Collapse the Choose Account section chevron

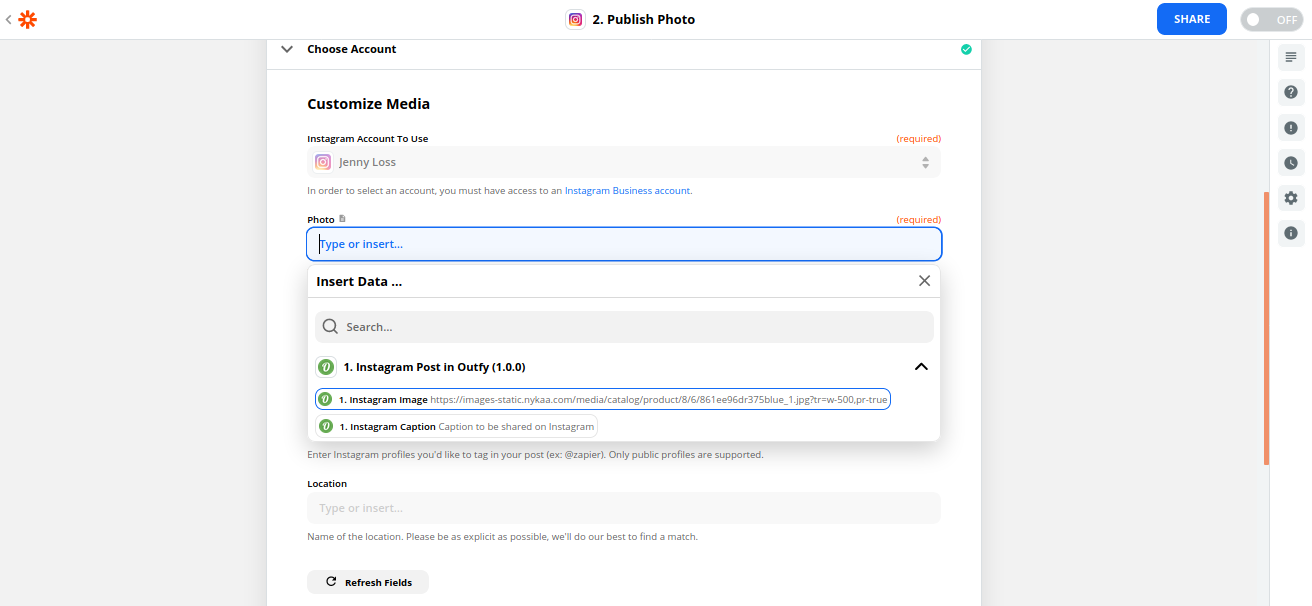(x=287, y=49)
